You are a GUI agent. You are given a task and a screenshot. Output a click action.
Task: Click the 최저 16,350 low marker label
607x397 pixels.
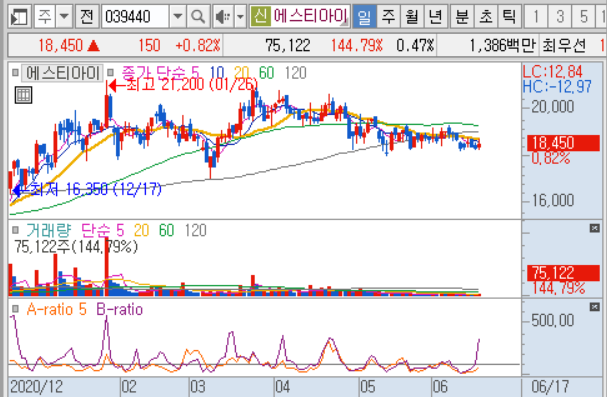(x=87, y=189)
